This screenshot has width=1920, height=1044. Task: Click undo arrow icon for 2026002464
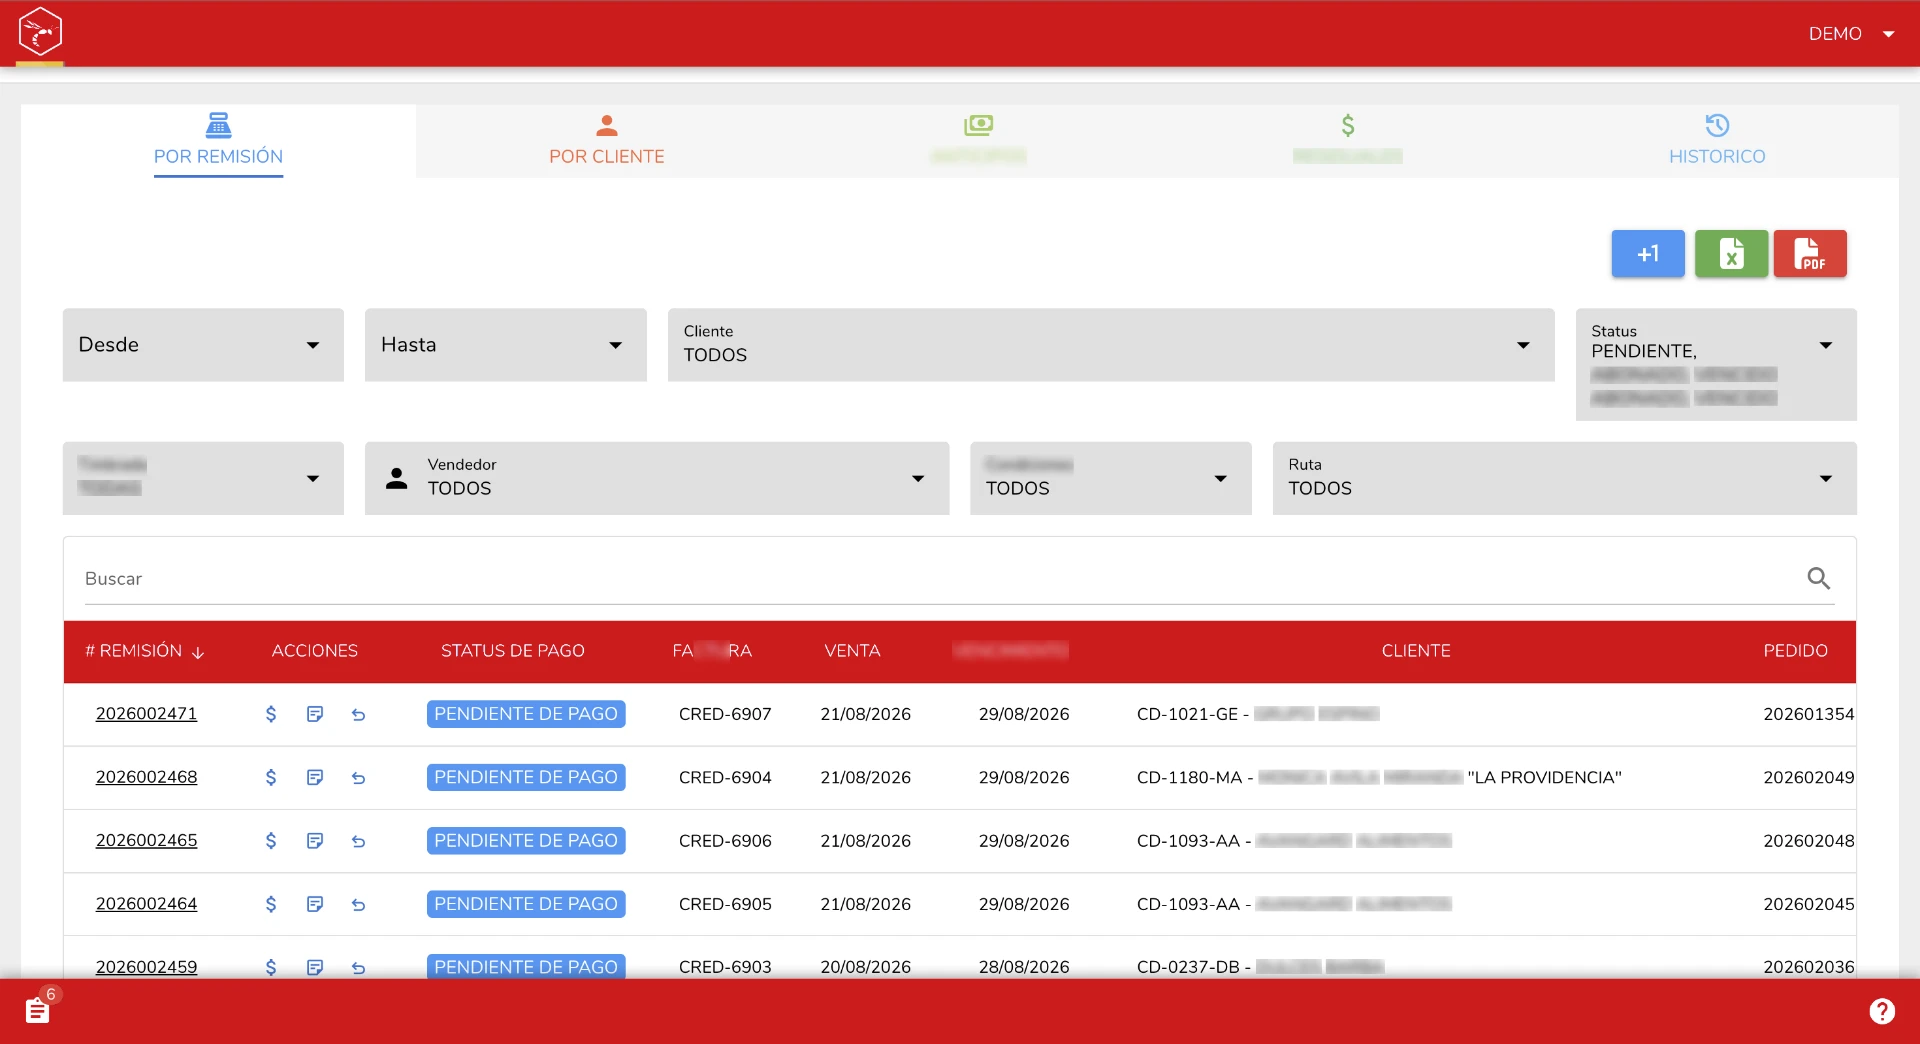[x=358, y=905]
